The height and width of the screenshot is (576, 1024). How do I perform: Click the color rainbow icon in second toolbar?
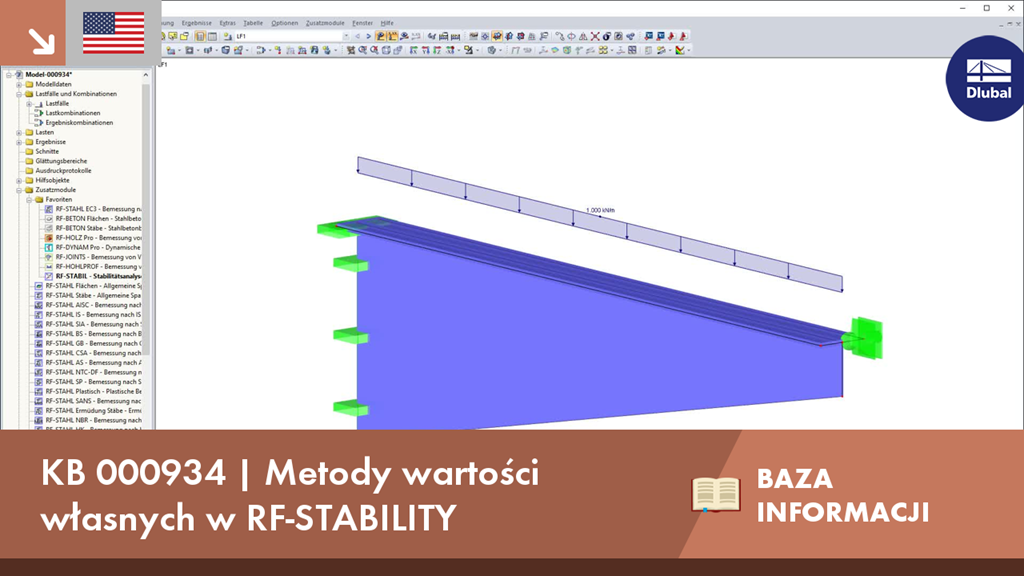point(680,50)
